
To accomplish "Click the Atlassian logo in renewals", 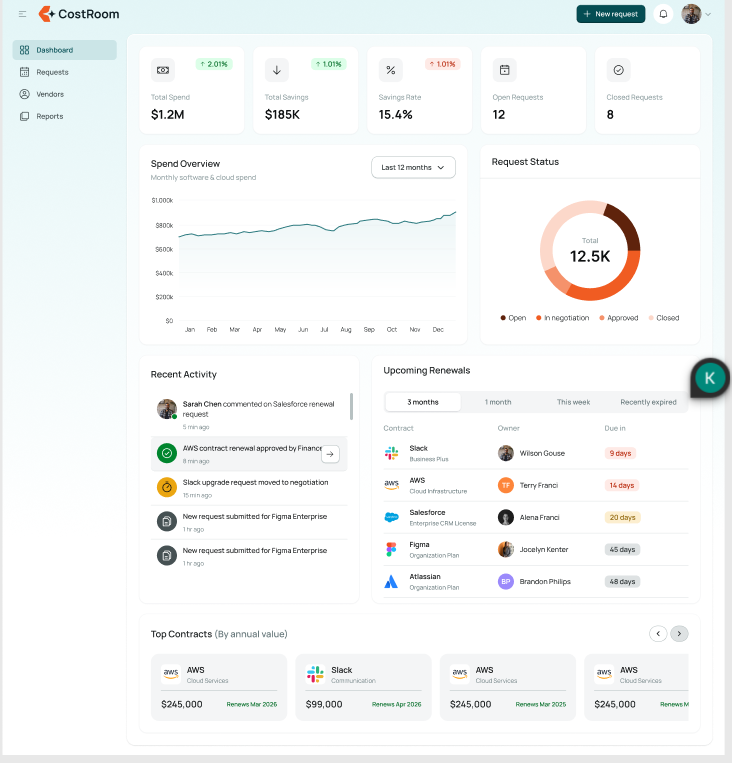I will pyautogui.click(x=391, y=581).
